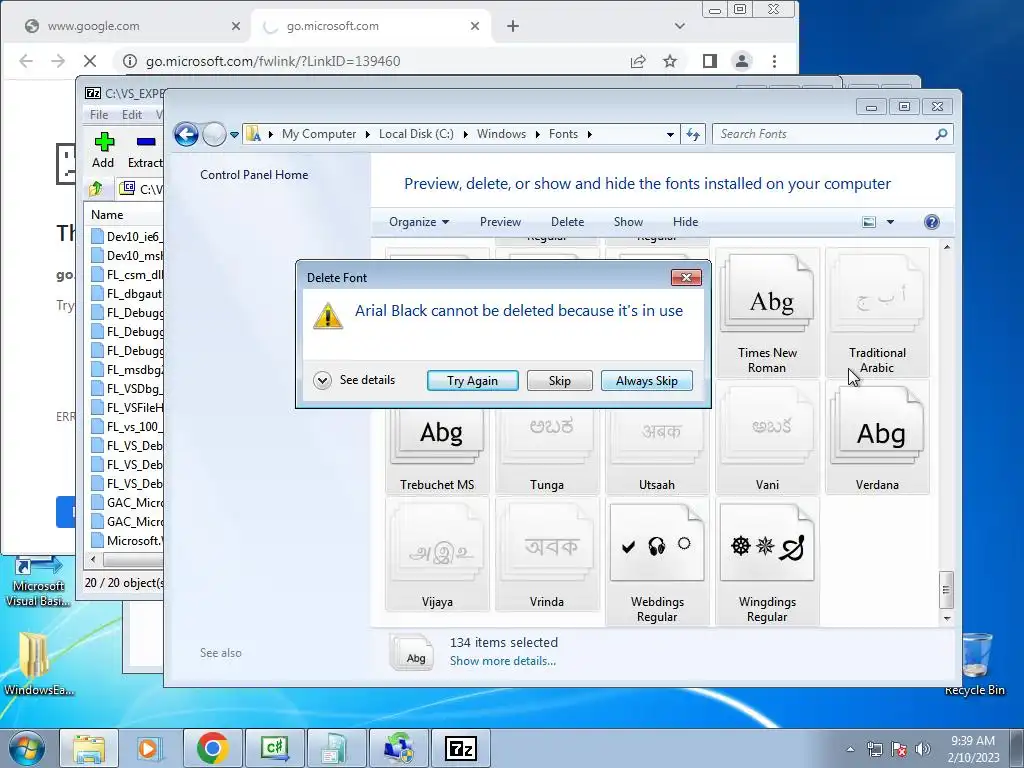Click Show more details link

point(503,661)
